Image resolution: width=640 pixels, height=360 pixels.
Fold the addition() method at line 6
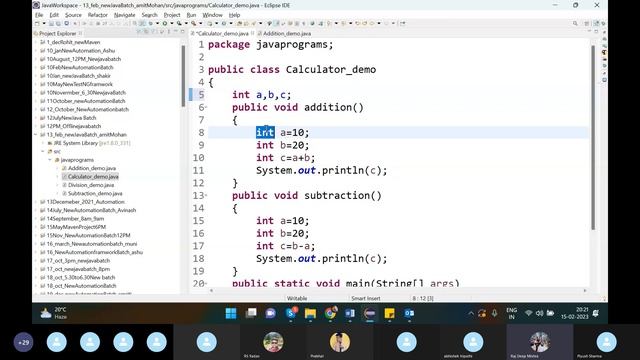point(206,107)
